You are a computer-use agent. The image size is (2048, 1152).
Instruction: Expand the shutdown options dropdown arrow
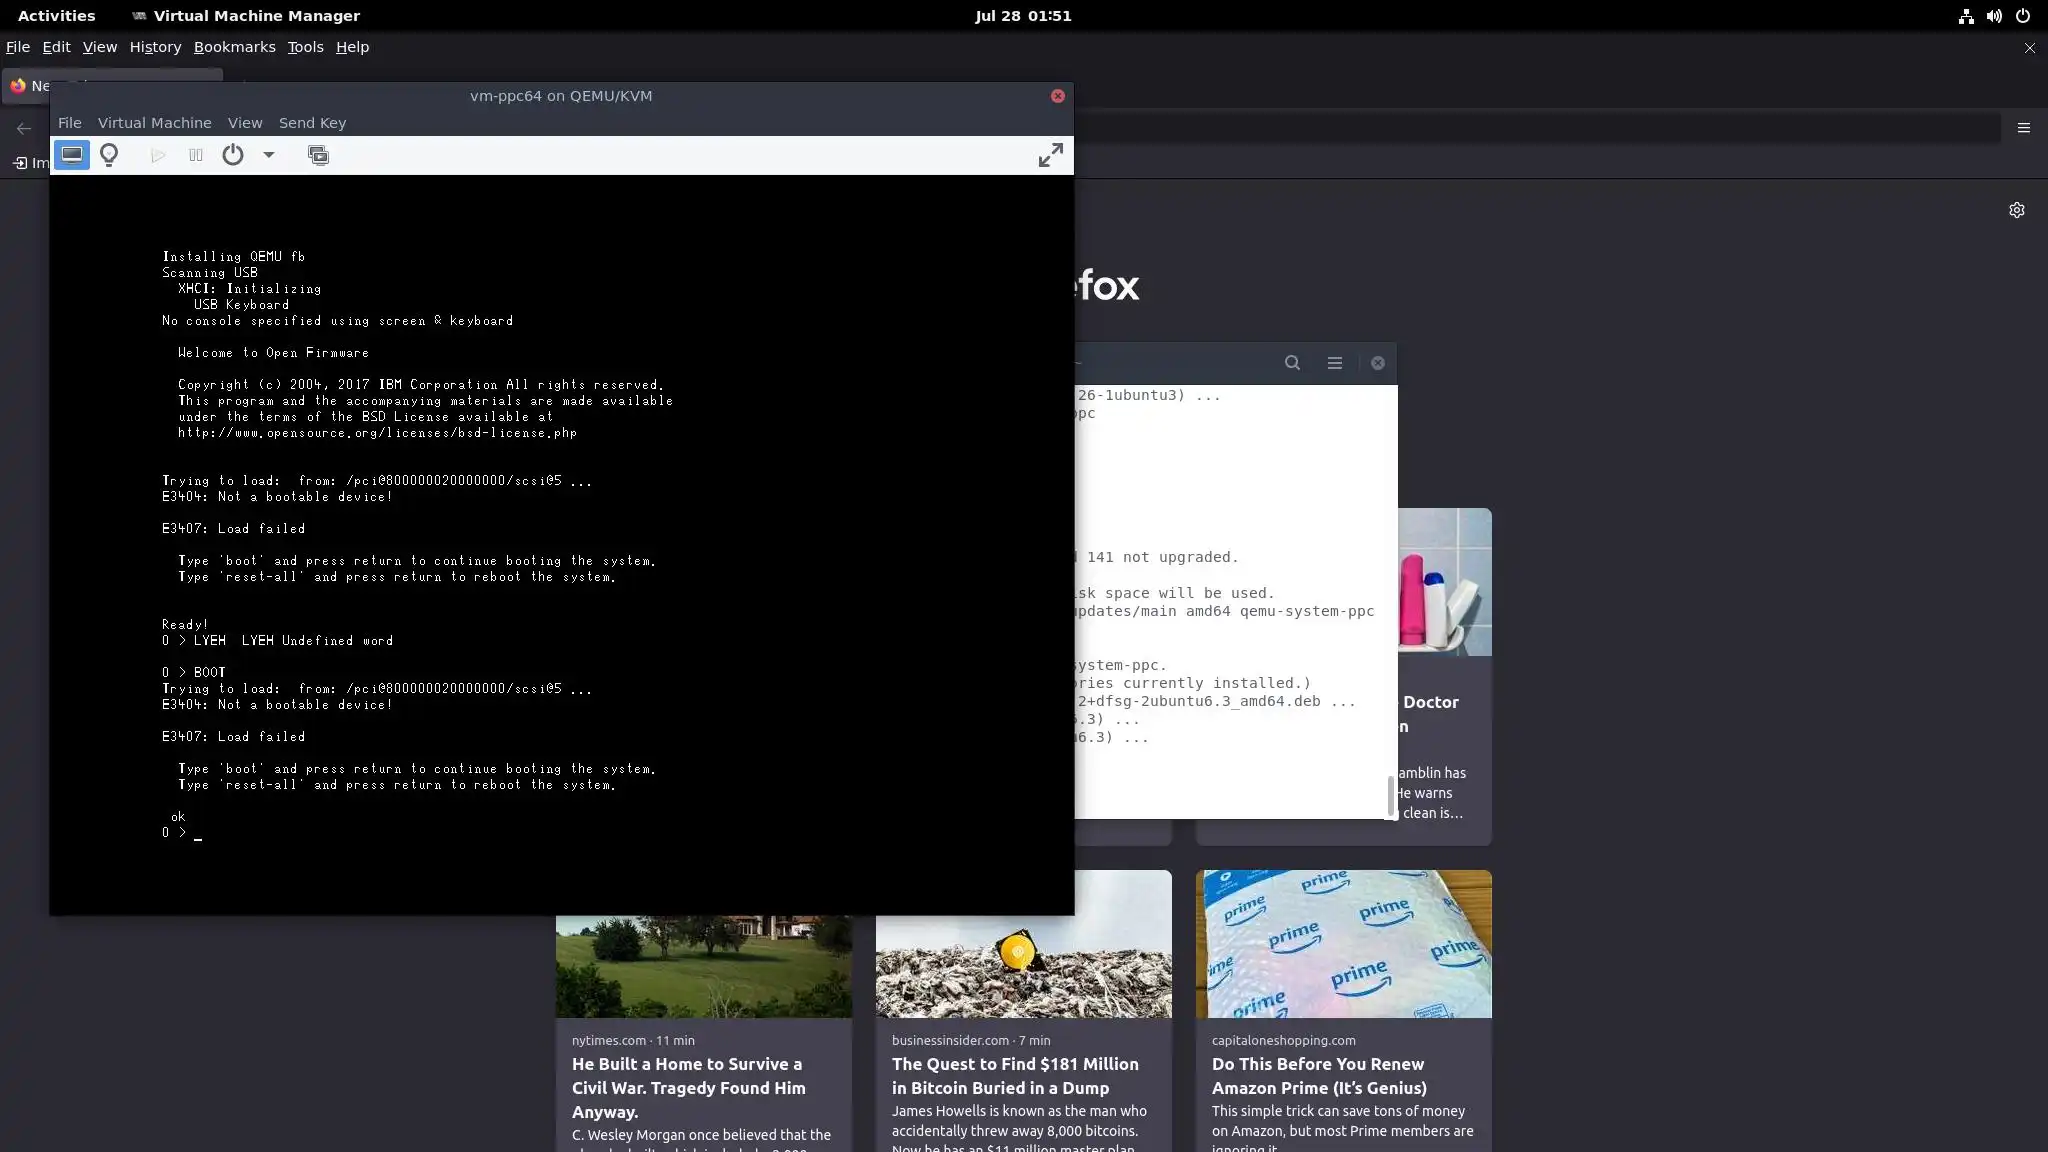[x=268, y=155]
